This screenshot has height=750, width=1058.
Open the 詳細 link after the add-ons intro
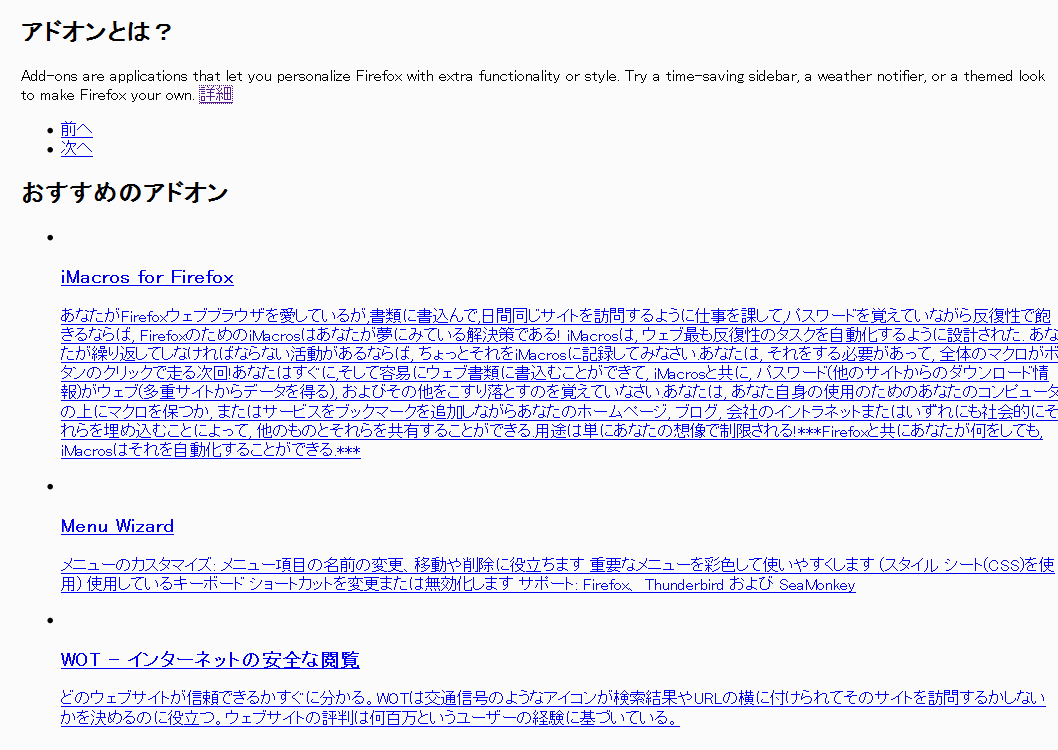point(216,94)
